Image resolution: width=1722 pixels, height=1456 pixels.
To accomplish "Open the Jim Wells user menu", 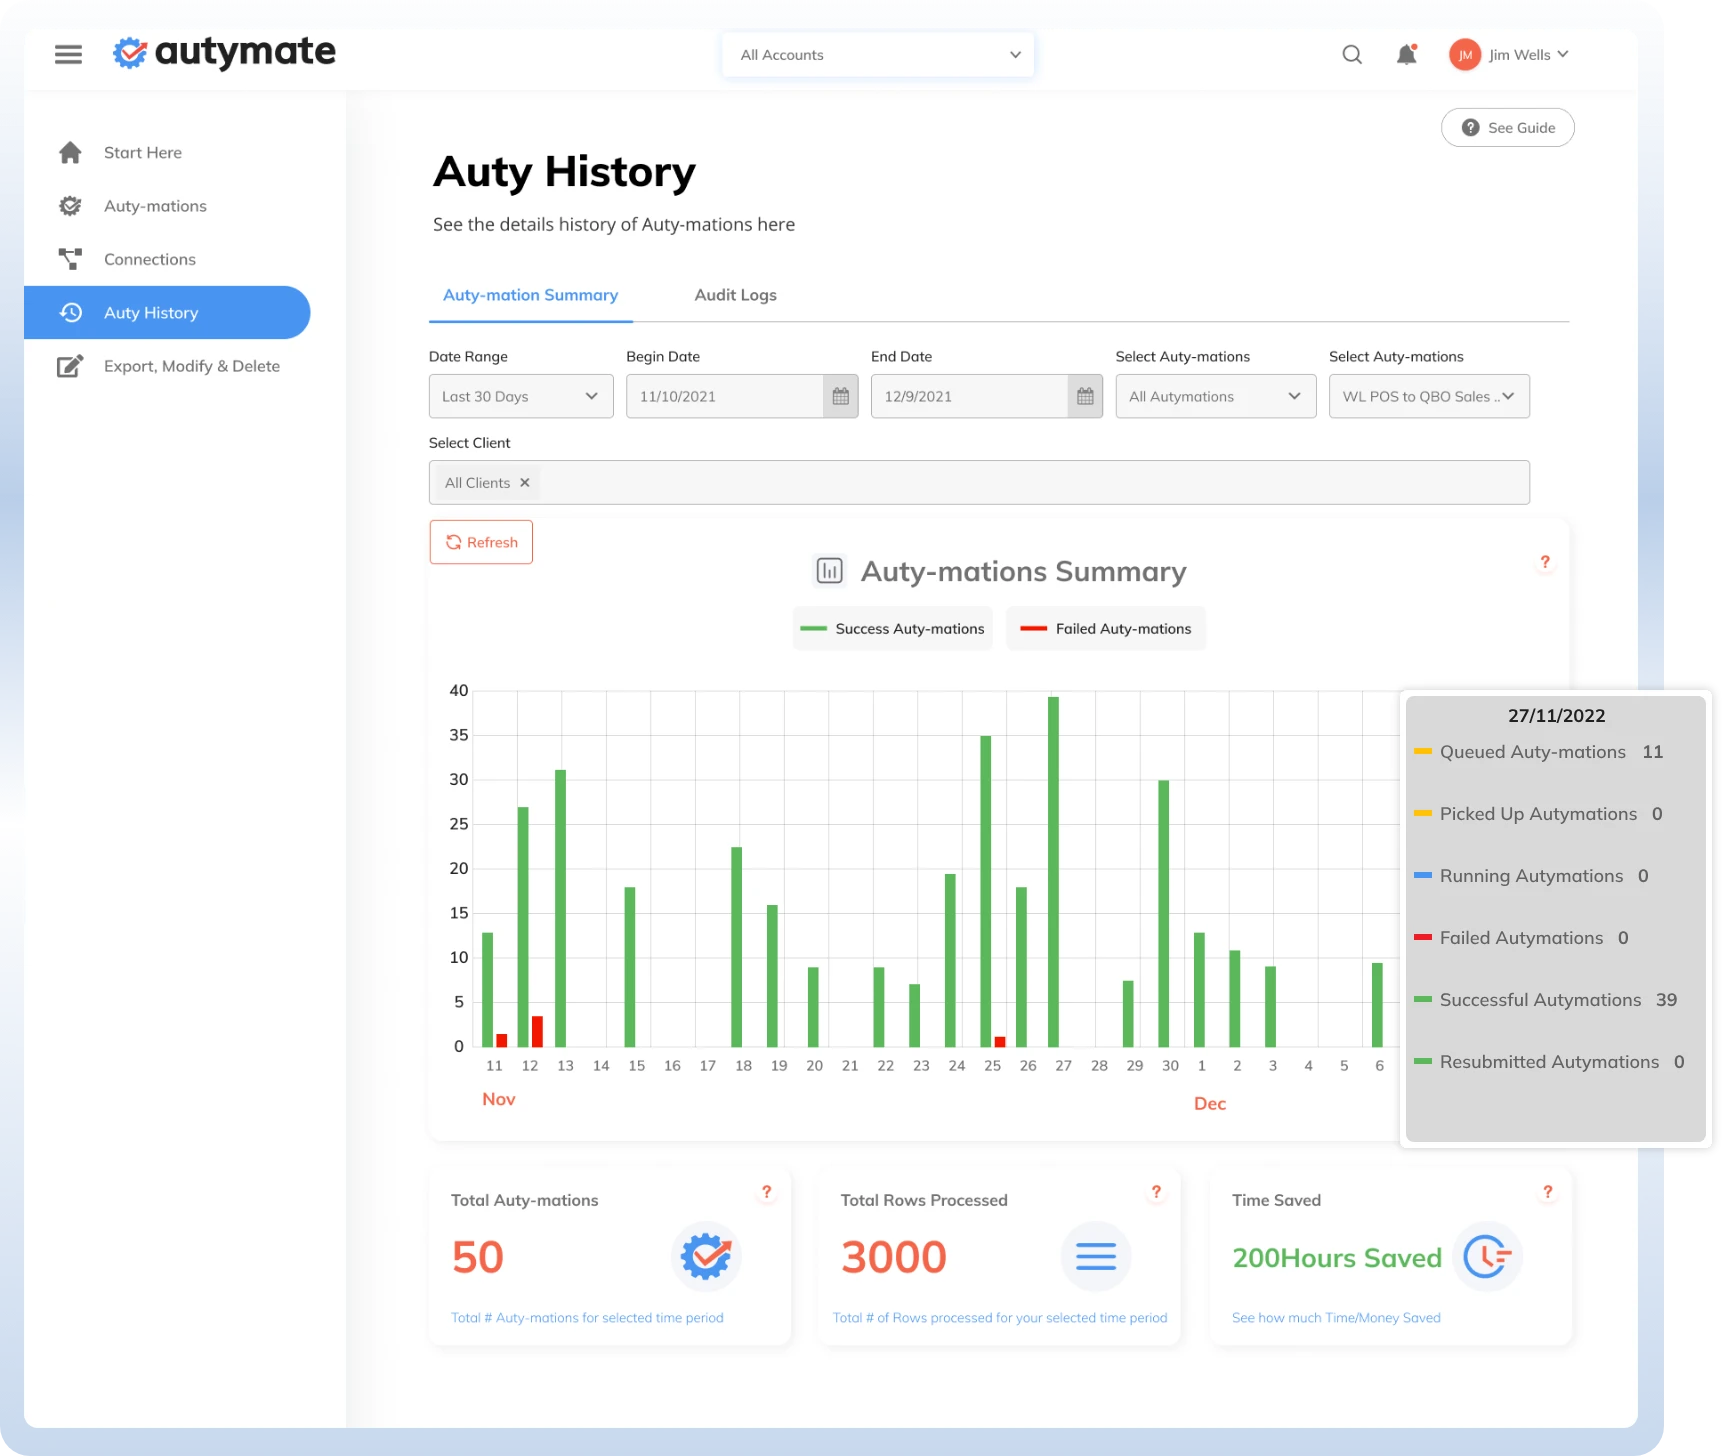I will point(1527,55).
